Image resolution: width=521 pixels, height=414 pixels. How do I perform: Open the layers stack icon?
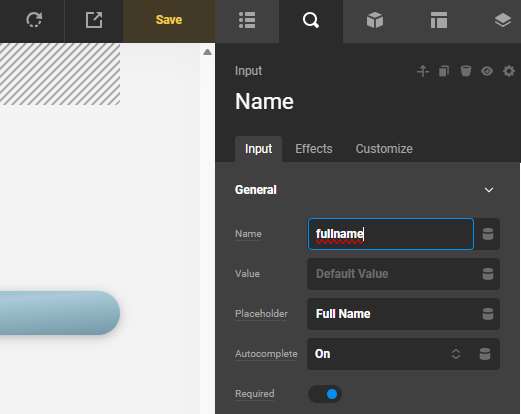[503, 20]
